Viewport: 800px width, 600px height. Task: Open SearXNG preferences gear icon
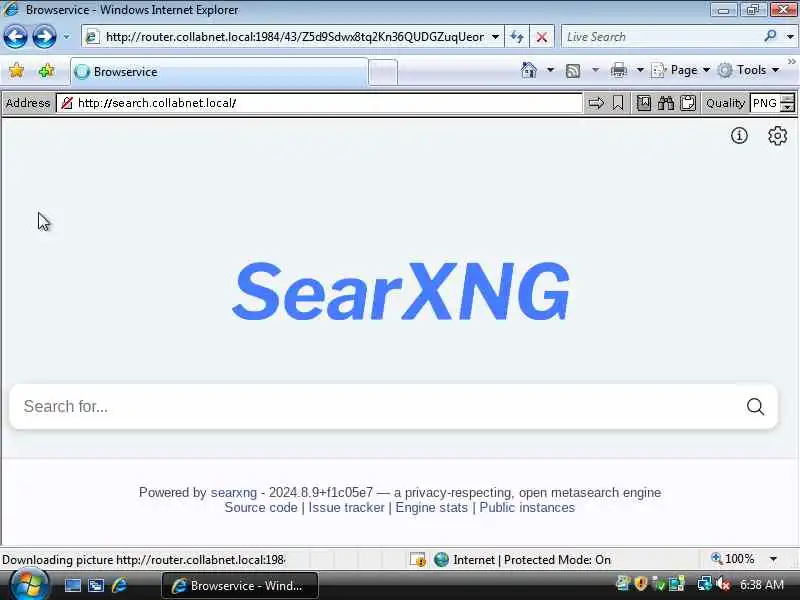coord(778,136)
